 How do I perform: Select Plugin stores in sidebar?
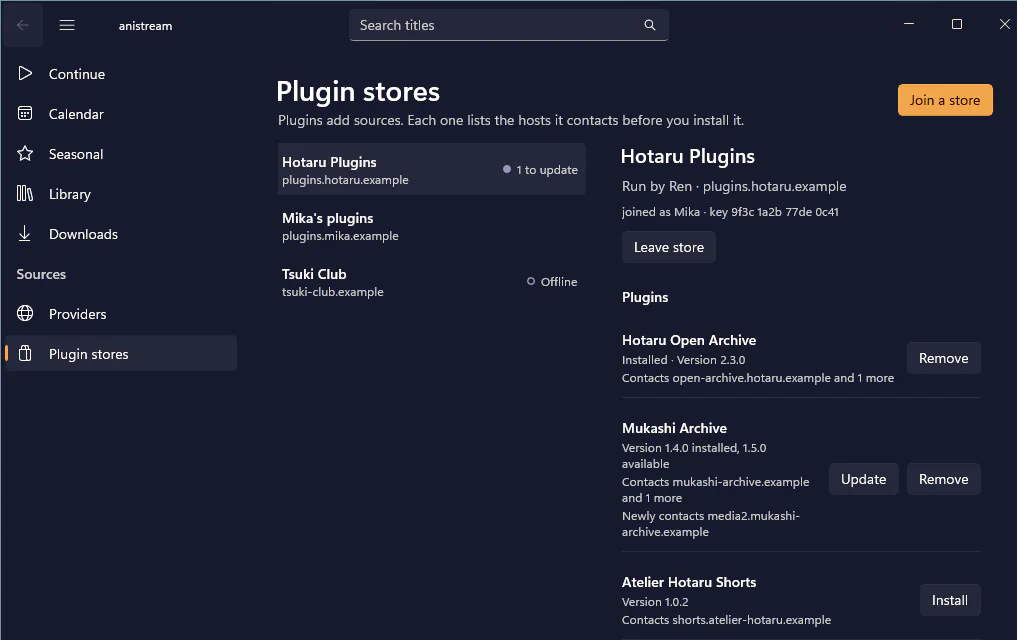(121, 354)
